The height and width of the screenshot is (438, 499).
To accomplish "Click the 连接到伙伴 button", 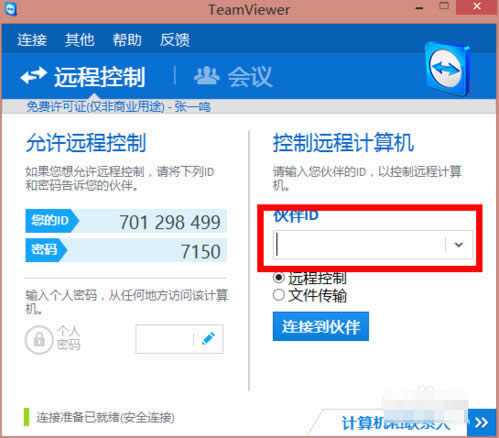I will (321, 326).
